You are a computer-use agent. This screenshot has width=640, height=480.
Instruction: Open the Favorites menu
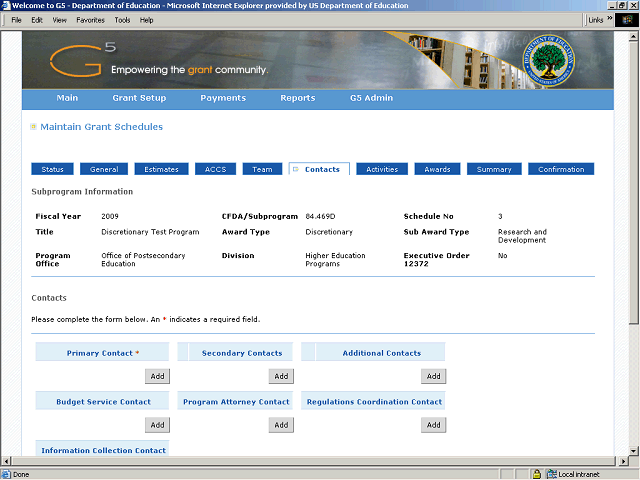(90, 20)
